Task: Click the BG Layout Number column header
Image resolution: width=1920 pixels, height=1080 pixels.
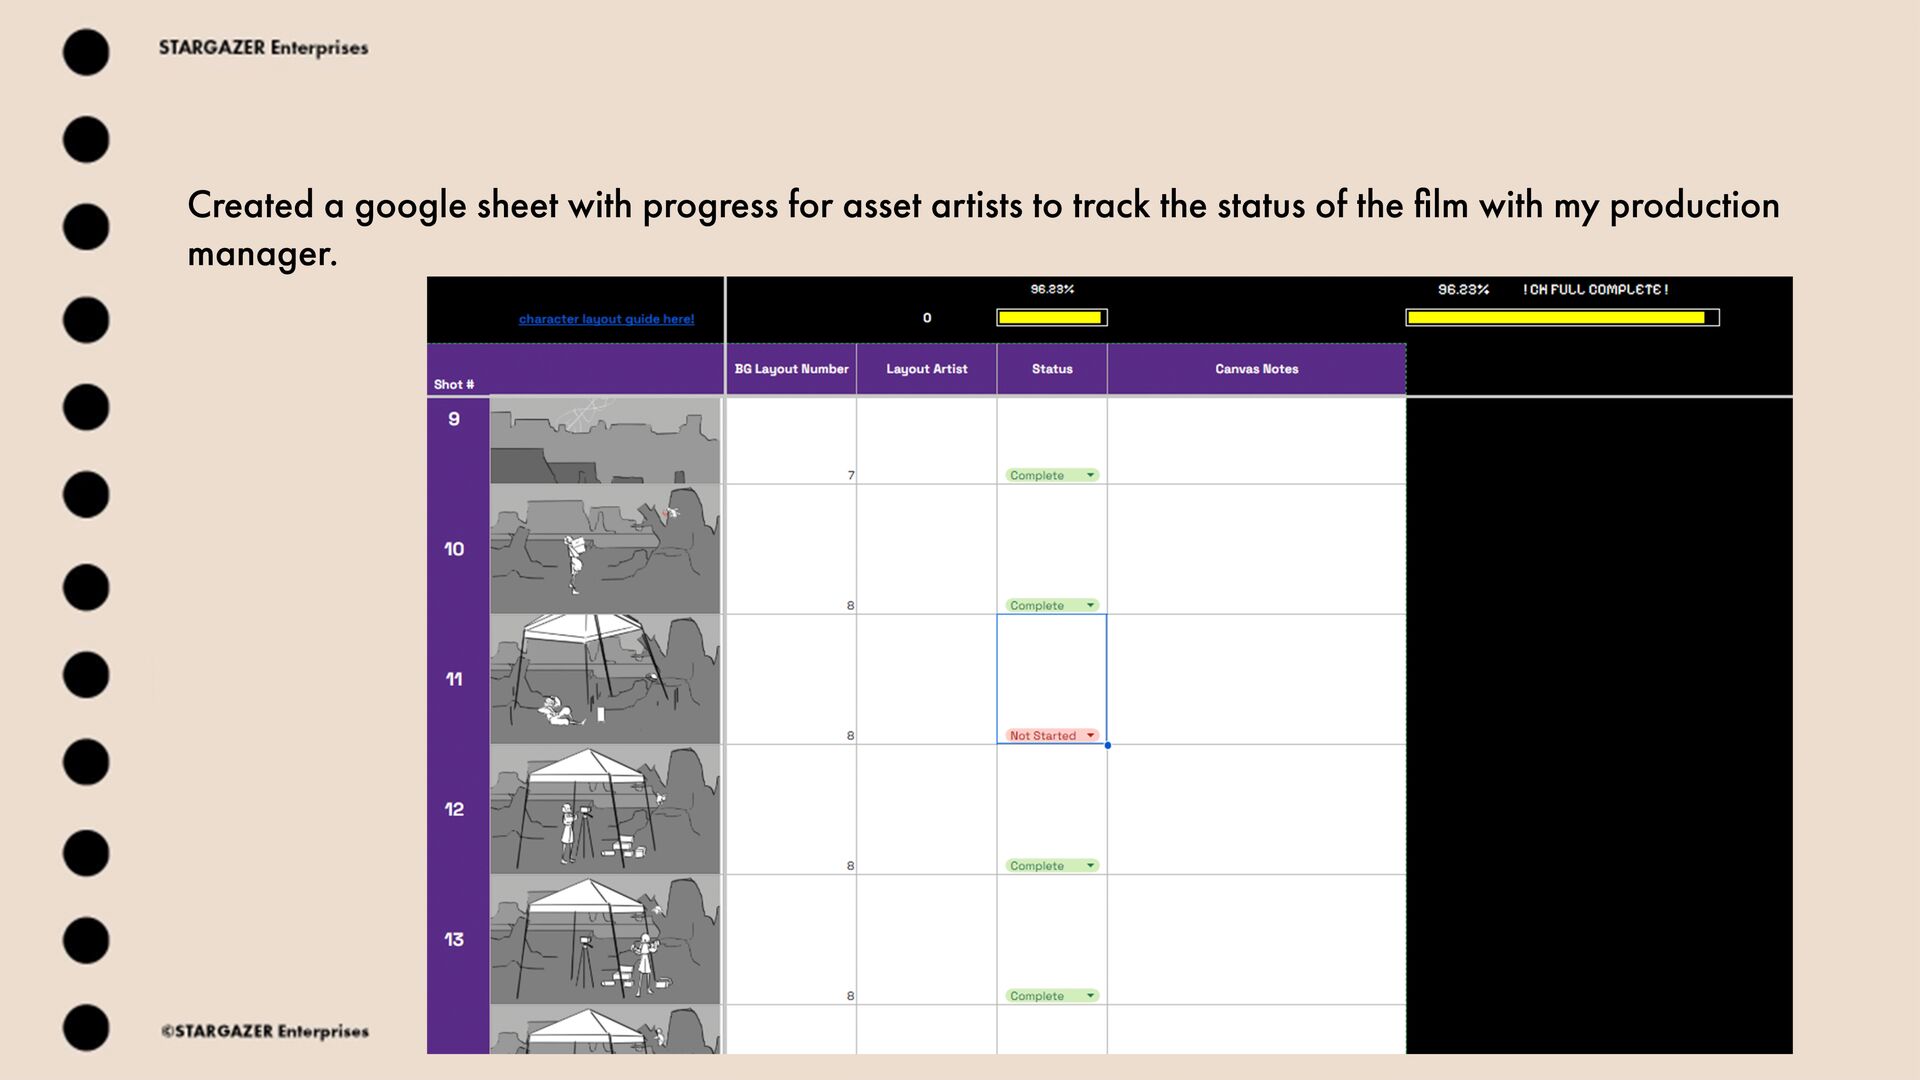Action: [791, 369]
